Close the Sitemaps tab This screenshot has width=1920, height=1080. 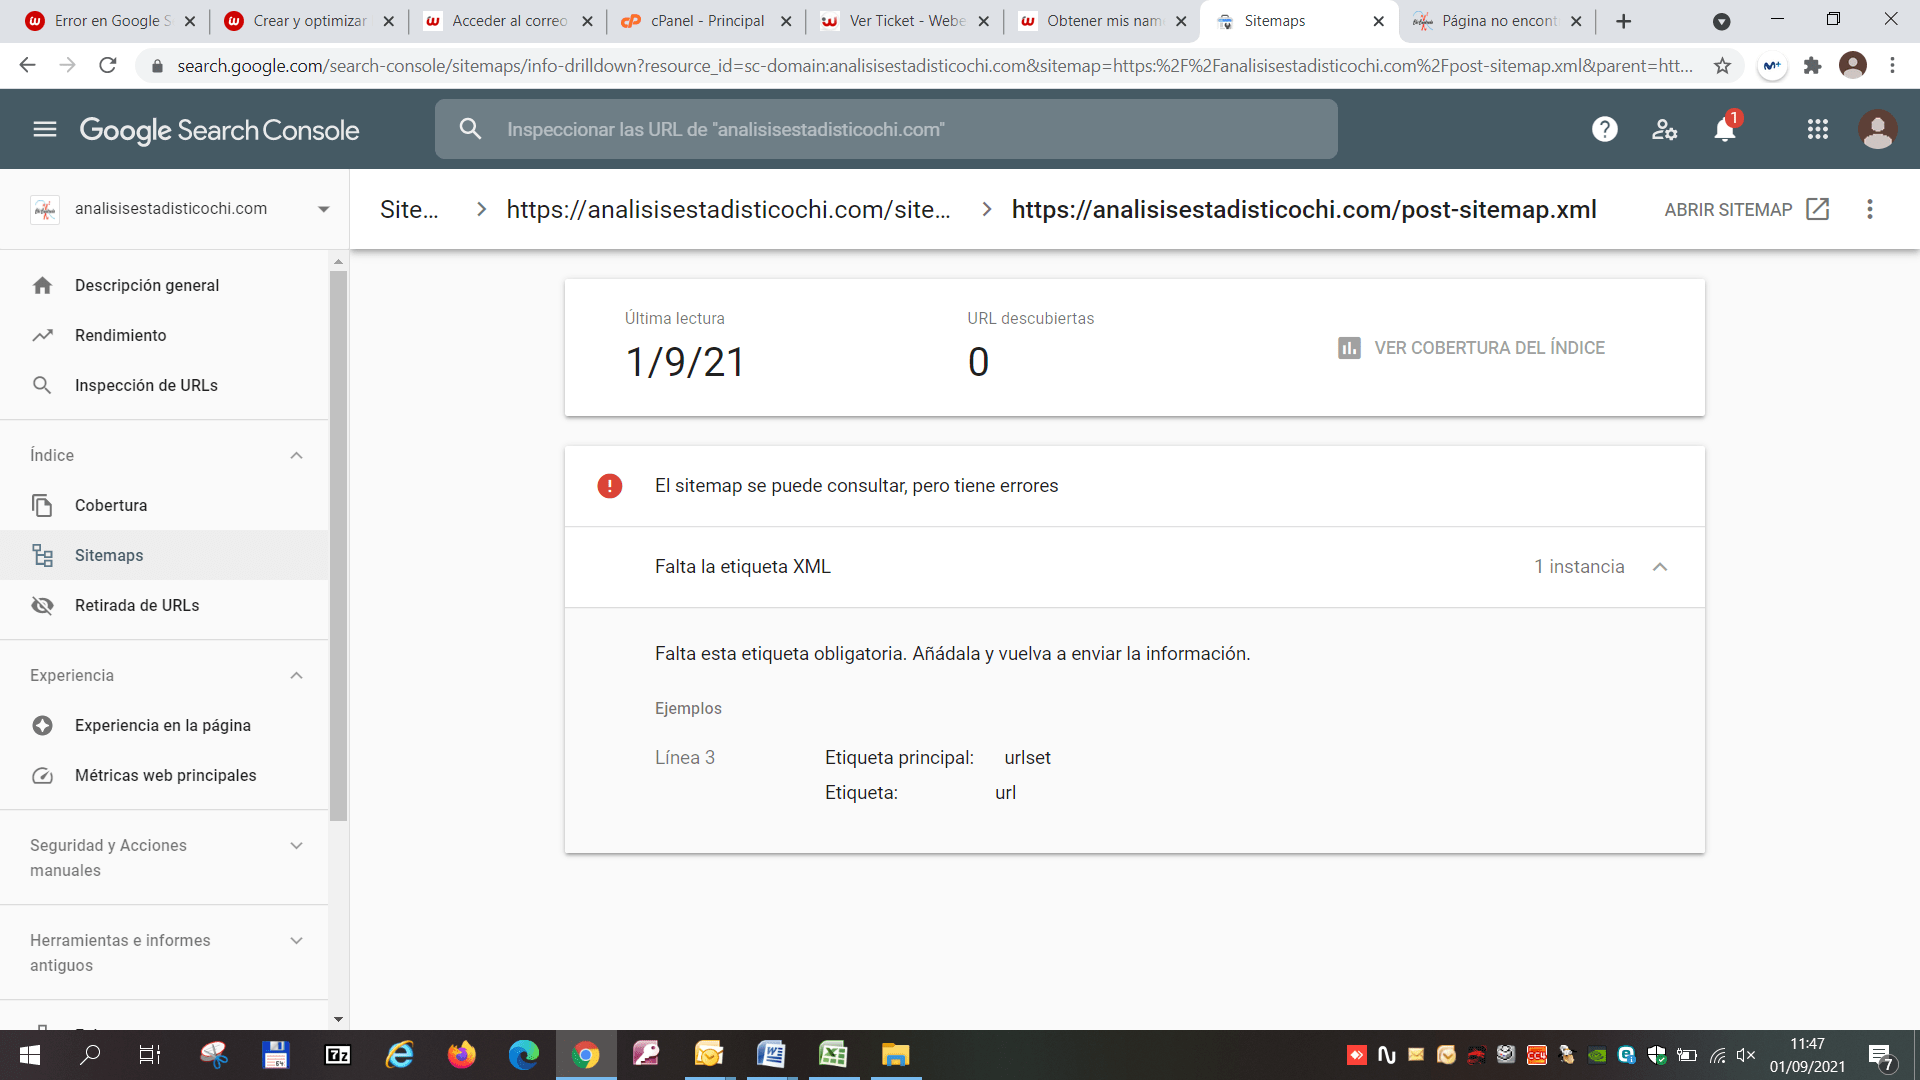[x=1378, y=21]
